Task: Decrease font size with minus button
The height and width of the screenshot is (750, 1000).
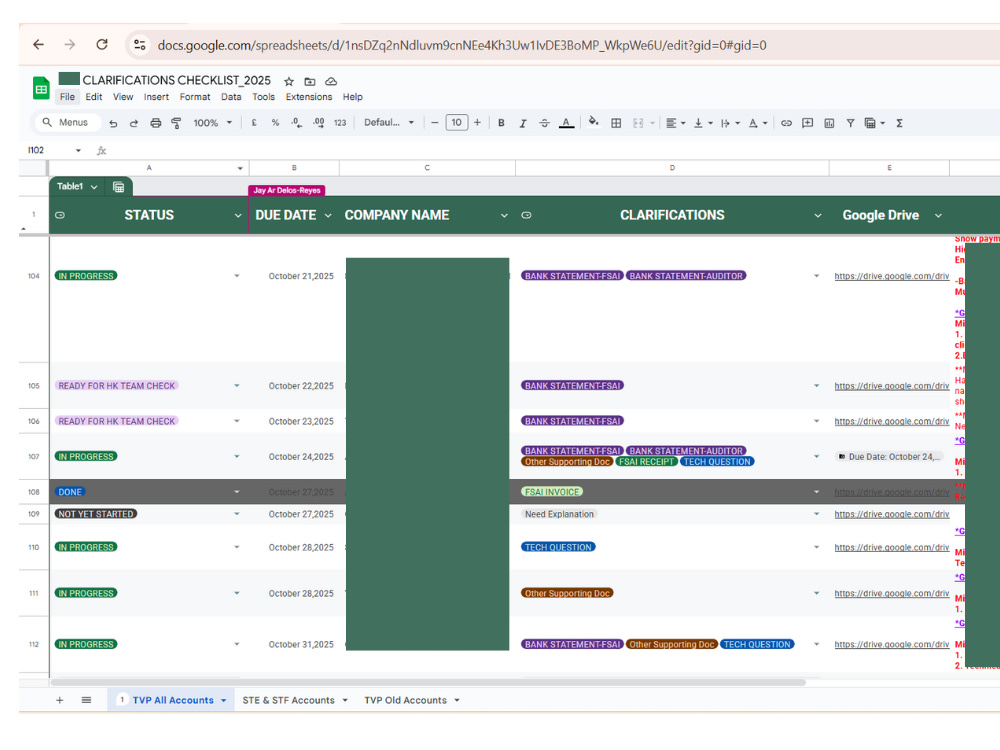Action: click(x=434, y=123)
